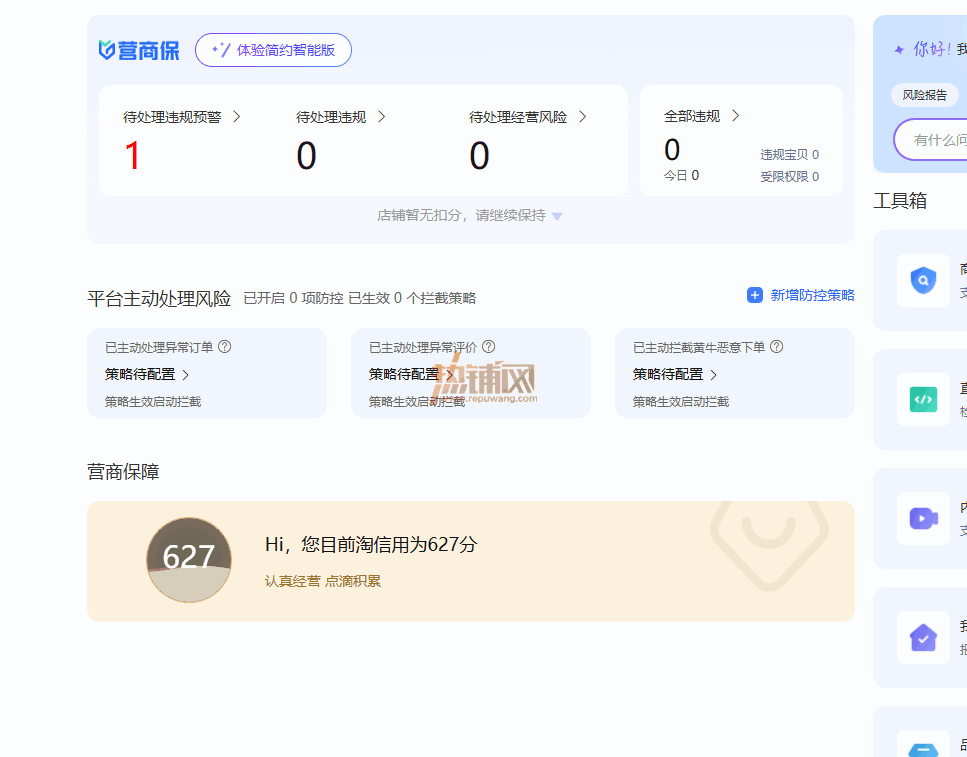Open the blue shield search tool icon
This screenshot has width=967, height=757.
pyautogui.click(x=923, y=281)
